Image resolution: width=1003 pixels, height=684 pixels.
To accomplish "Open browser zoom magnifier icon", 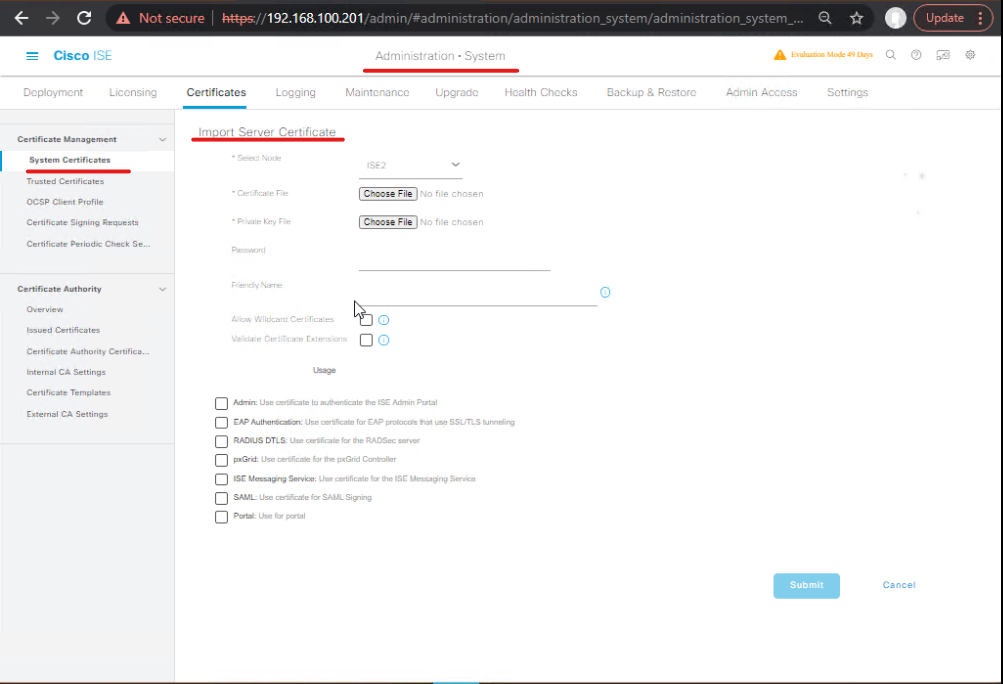I will pyautogui.click(x=825, y=18).
